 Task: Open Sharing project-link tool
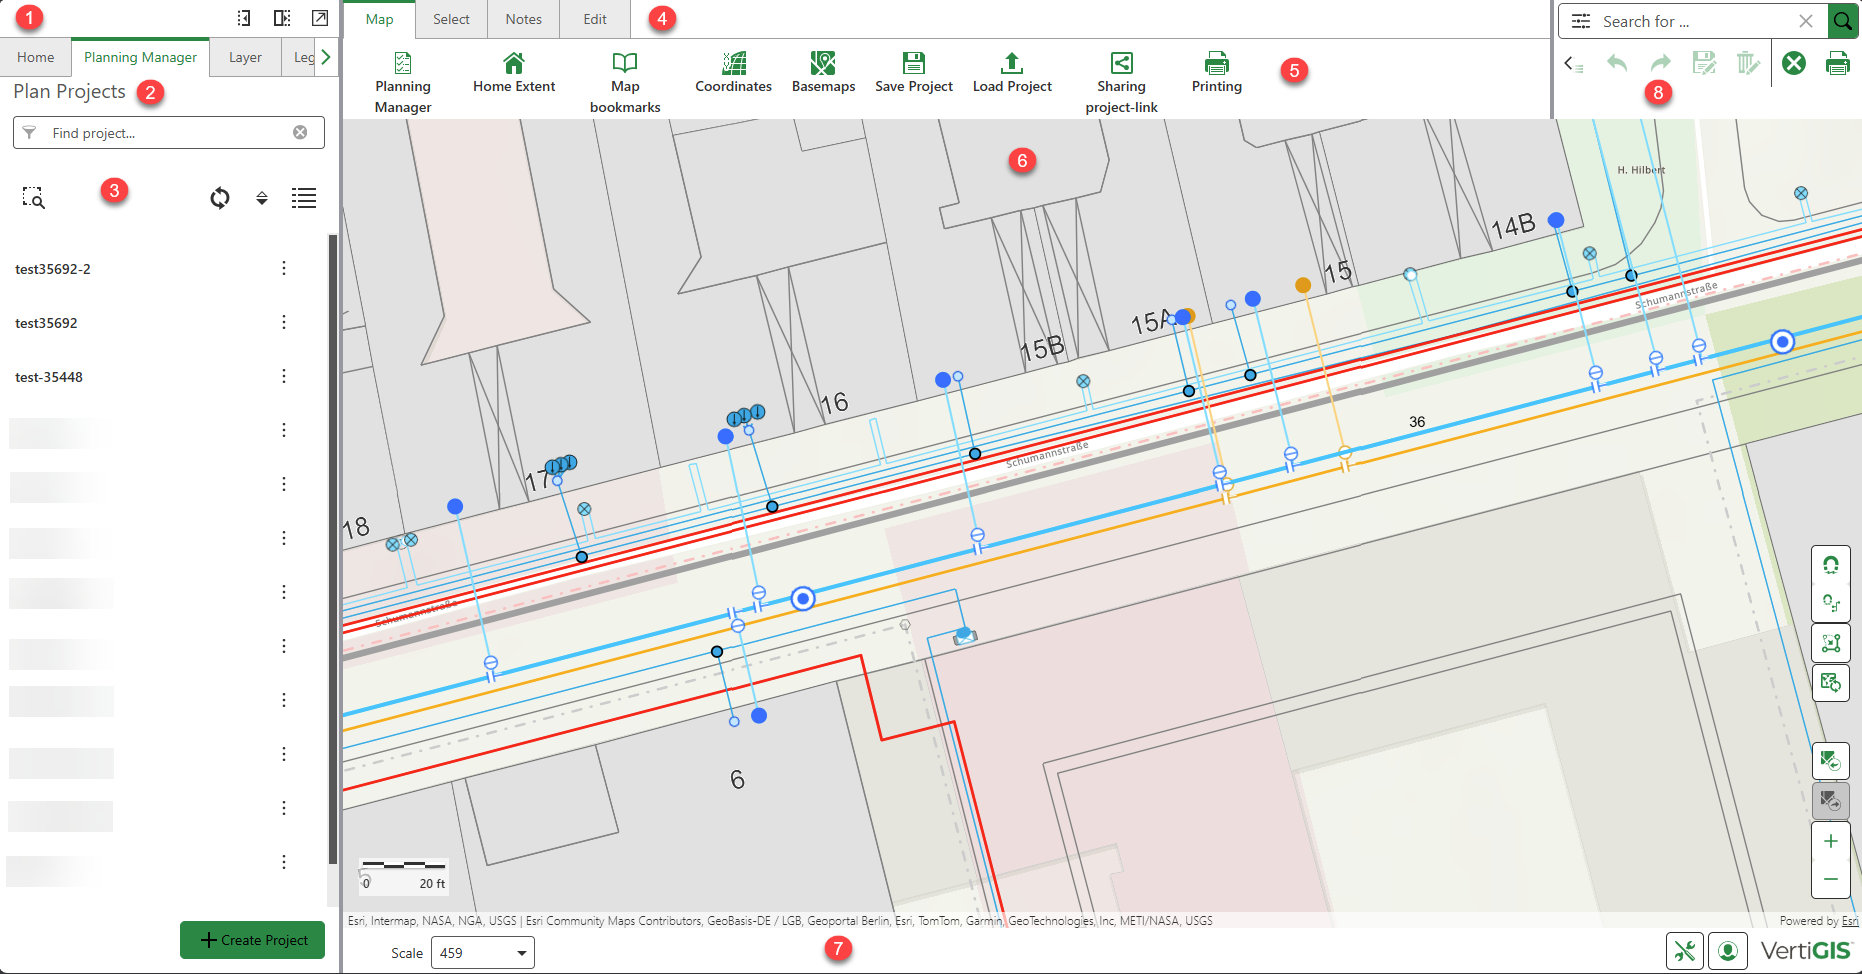pyautogui.click(x=1121, y=80)
